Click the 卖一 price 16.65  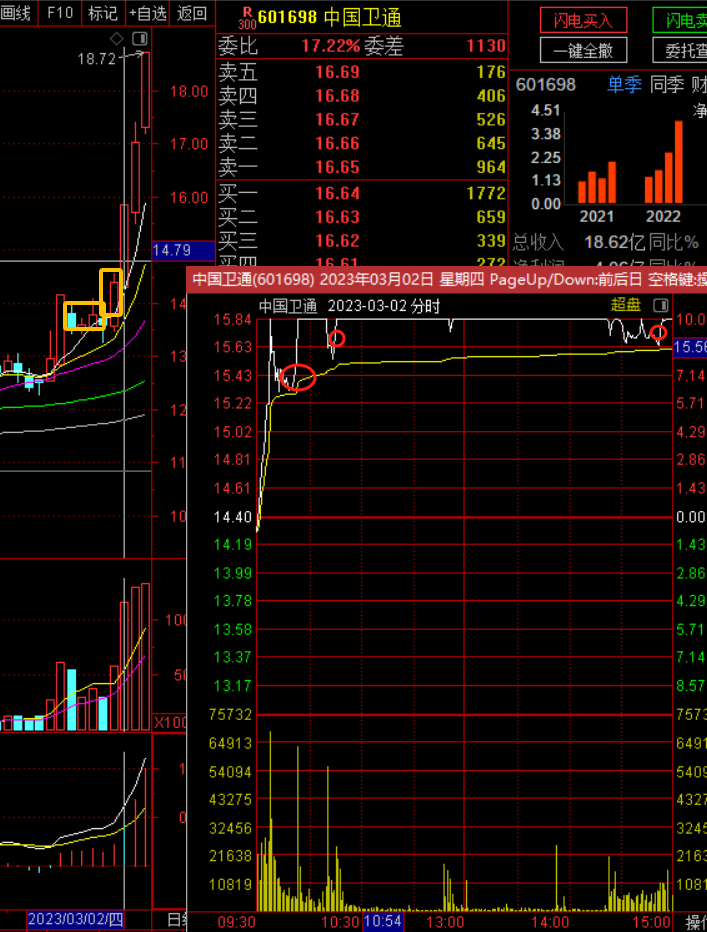[337, 167]
